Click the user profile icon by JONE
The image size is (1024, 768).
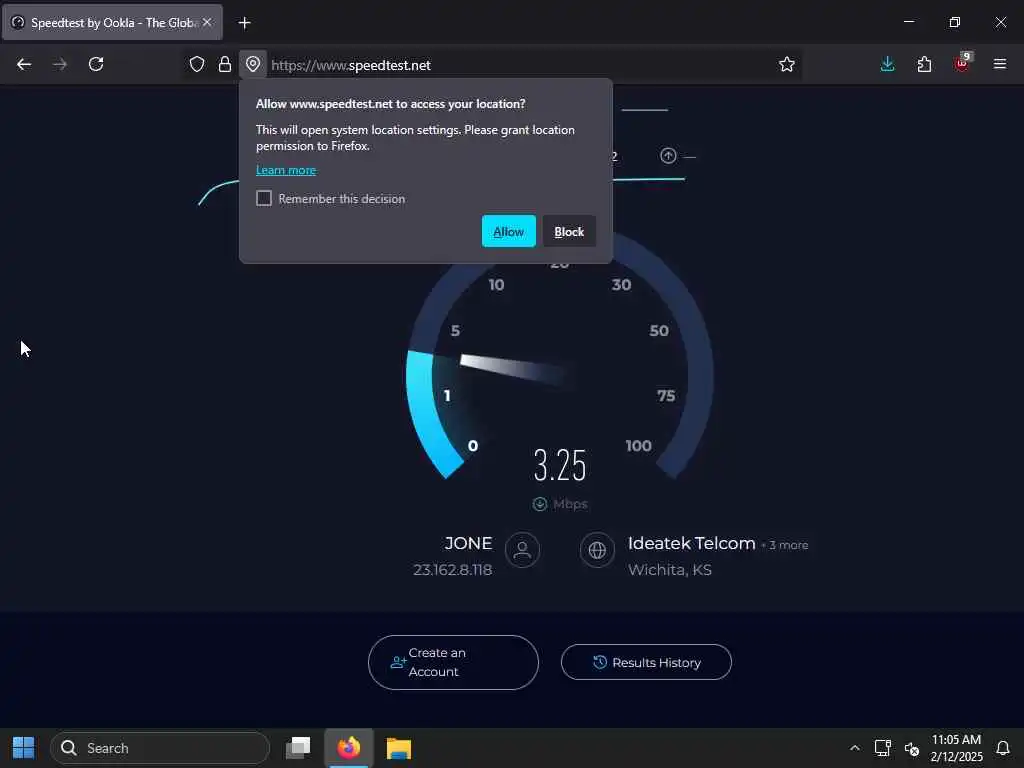pos(522,550)
